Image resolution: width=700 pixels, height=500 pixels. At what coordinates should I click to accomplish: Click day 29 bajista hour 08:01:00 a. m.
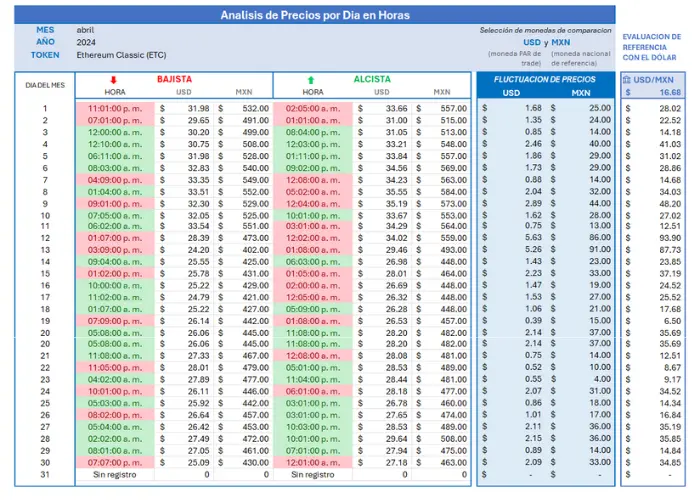115,451
